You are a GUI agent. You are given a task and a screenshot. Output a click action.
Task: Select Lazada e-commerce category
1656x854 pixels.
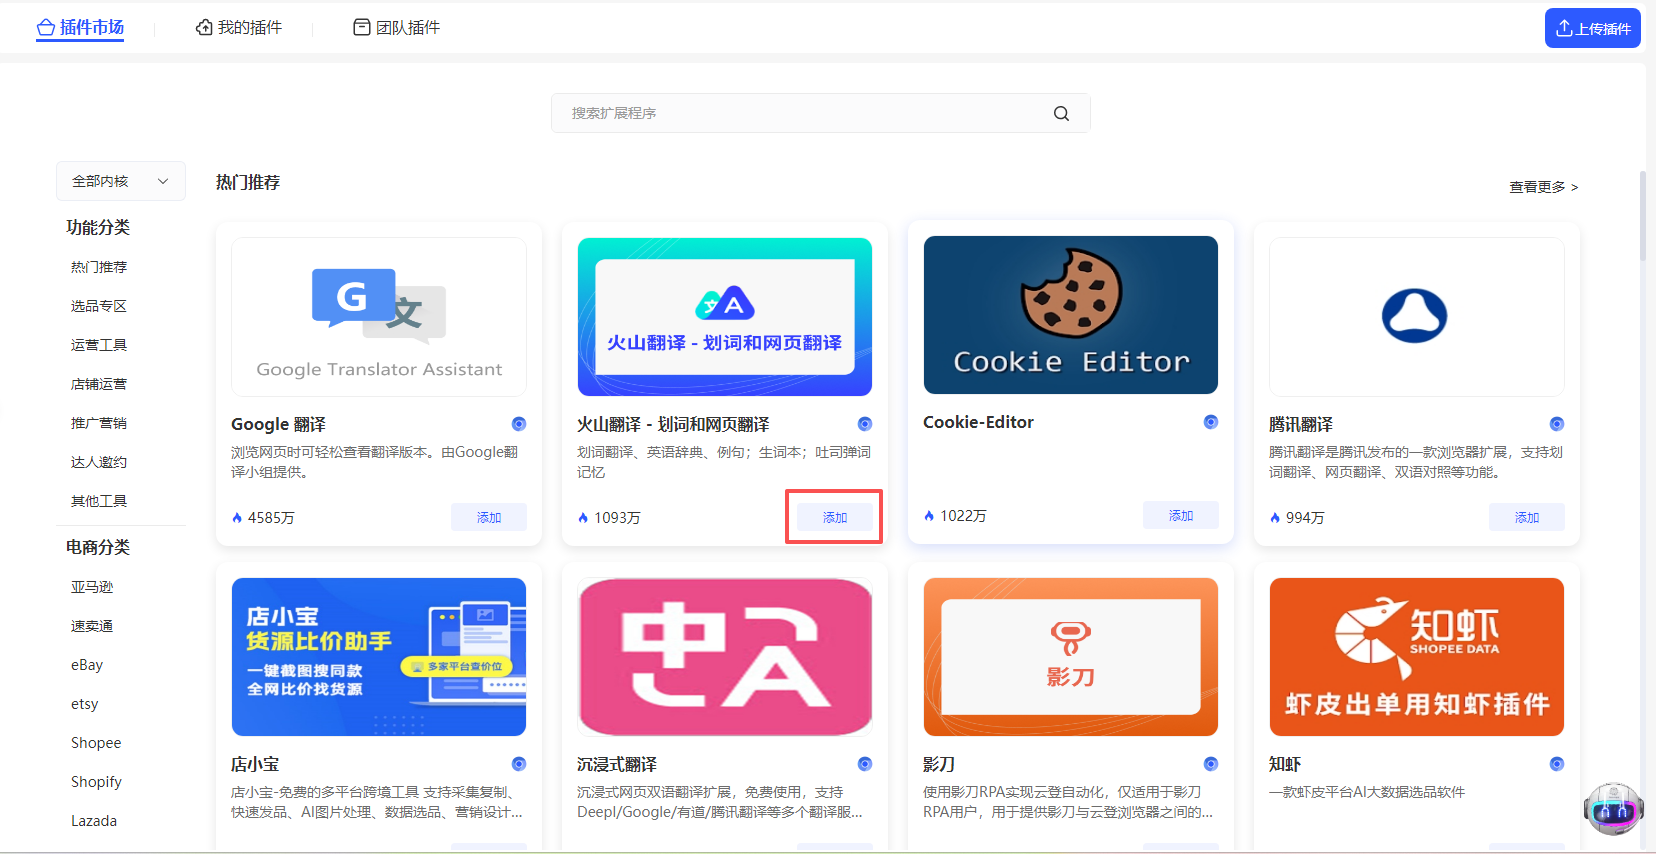tap(94, 821)
